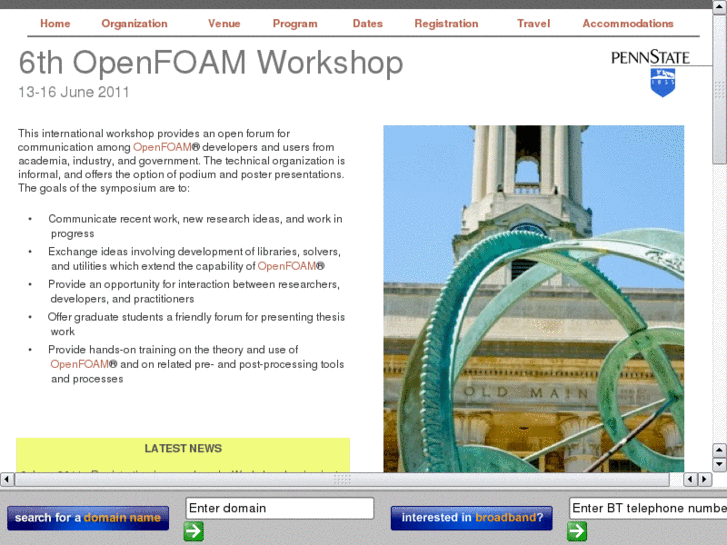Click the 'Offer graduate students' bullet text

click(196, 324)
